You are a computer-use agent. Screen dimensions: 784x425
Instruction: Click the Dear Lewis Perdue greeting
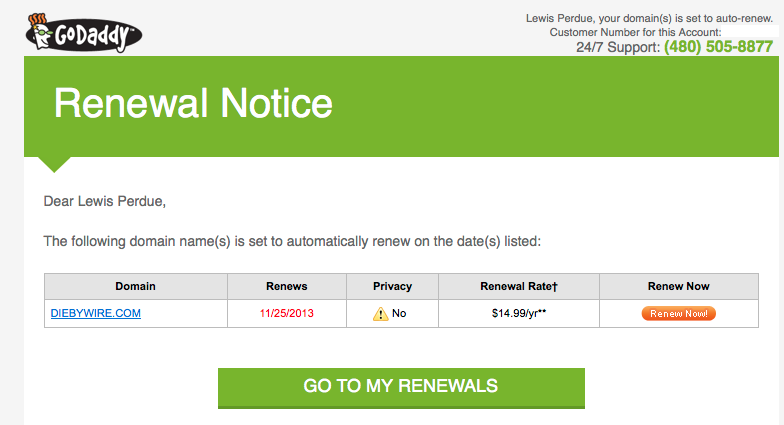[x=104, y=201]
